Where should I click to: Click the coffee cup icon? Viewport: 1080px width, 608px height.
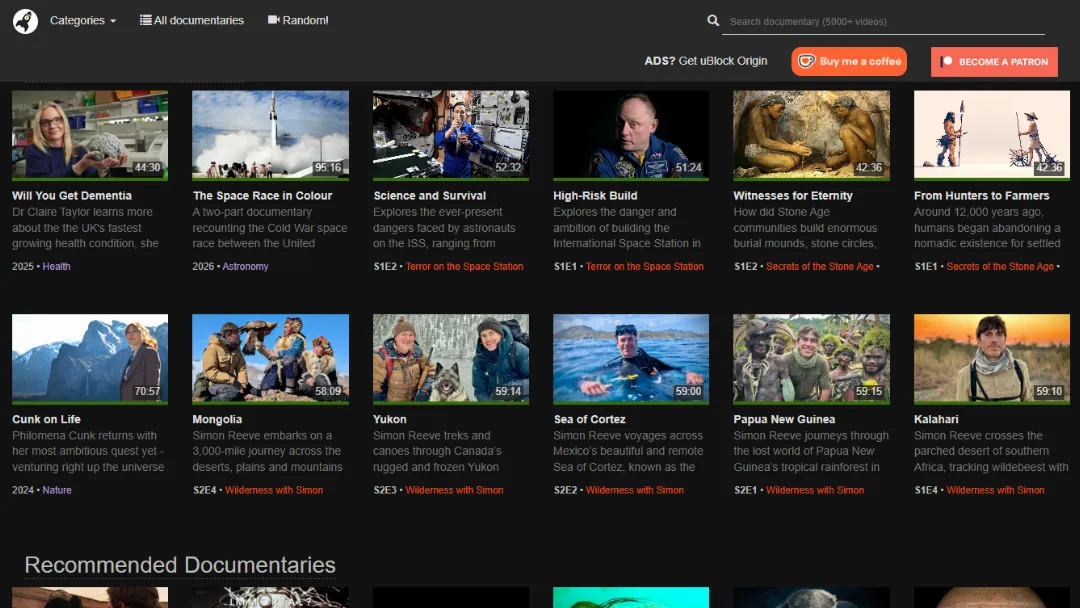[806, 61]
